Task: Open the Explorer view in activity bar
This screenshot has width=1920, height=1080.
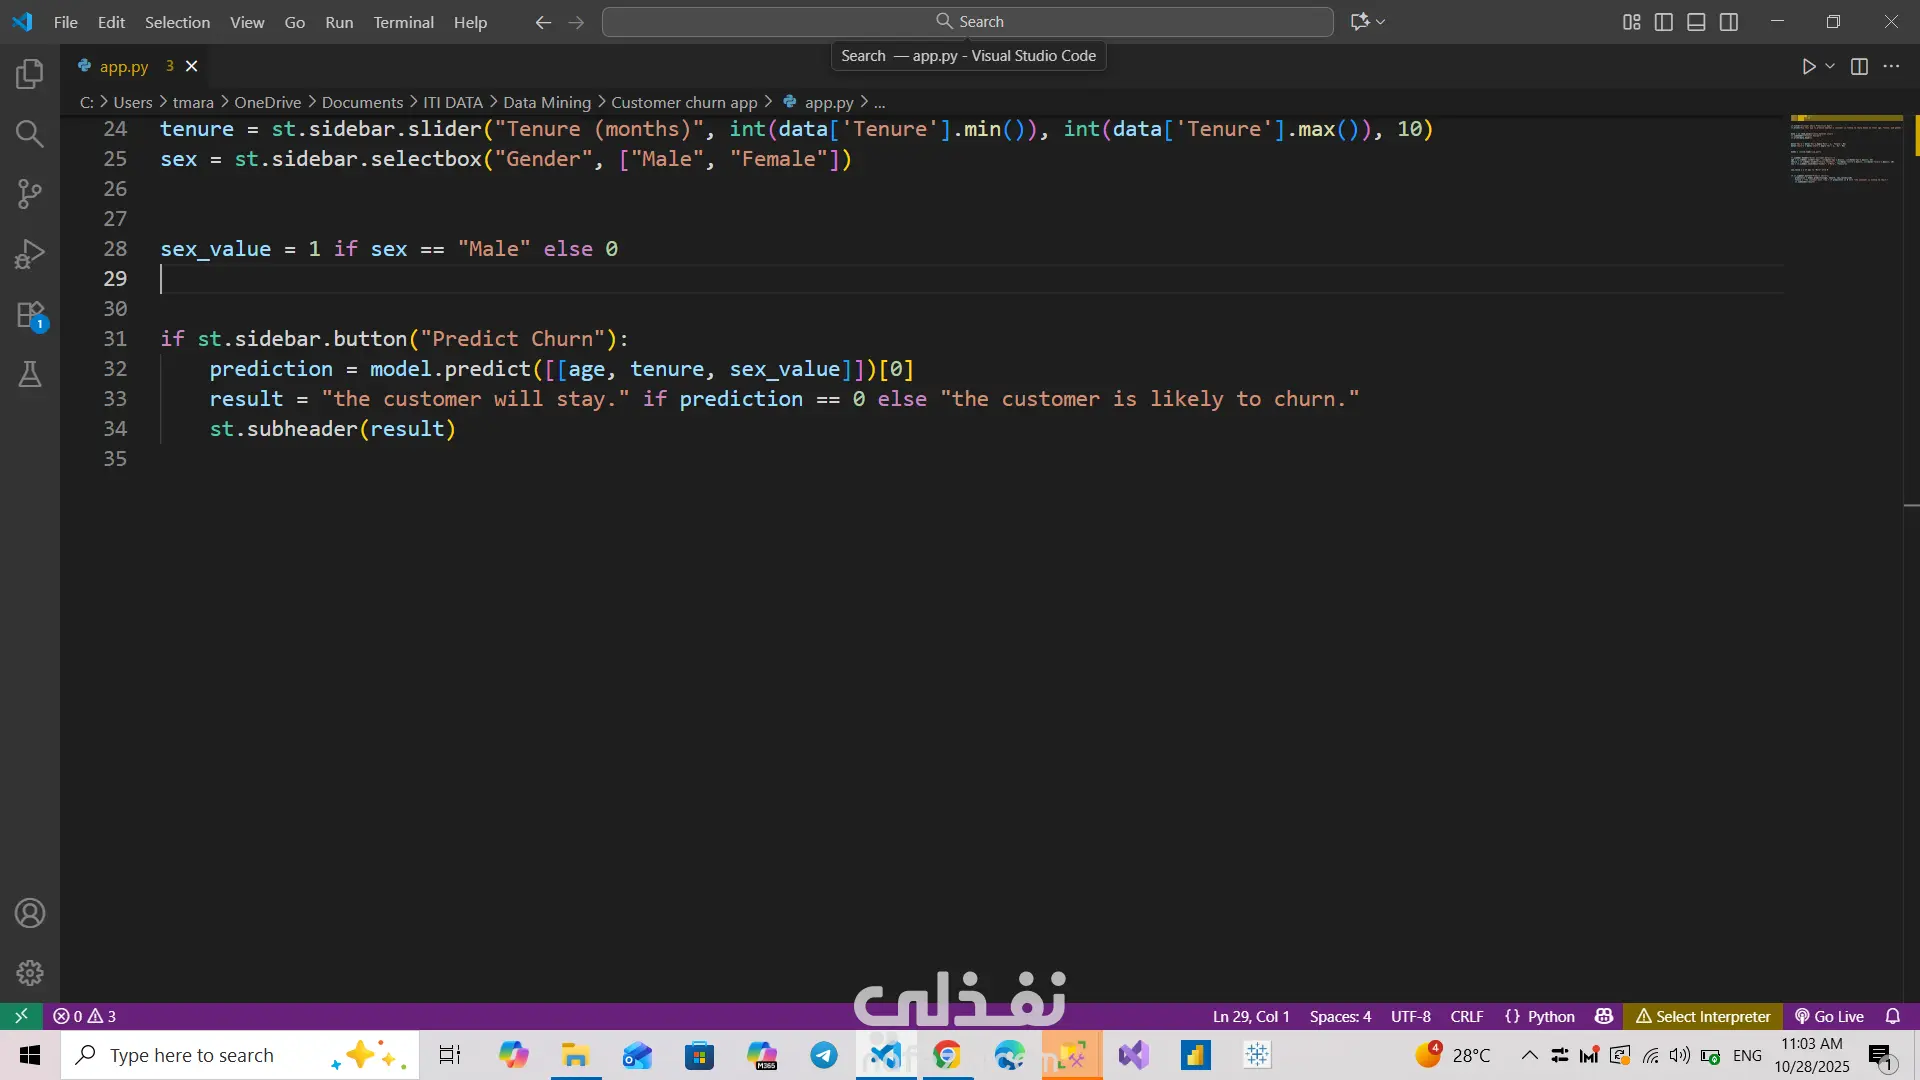Action: pos(30,73)
